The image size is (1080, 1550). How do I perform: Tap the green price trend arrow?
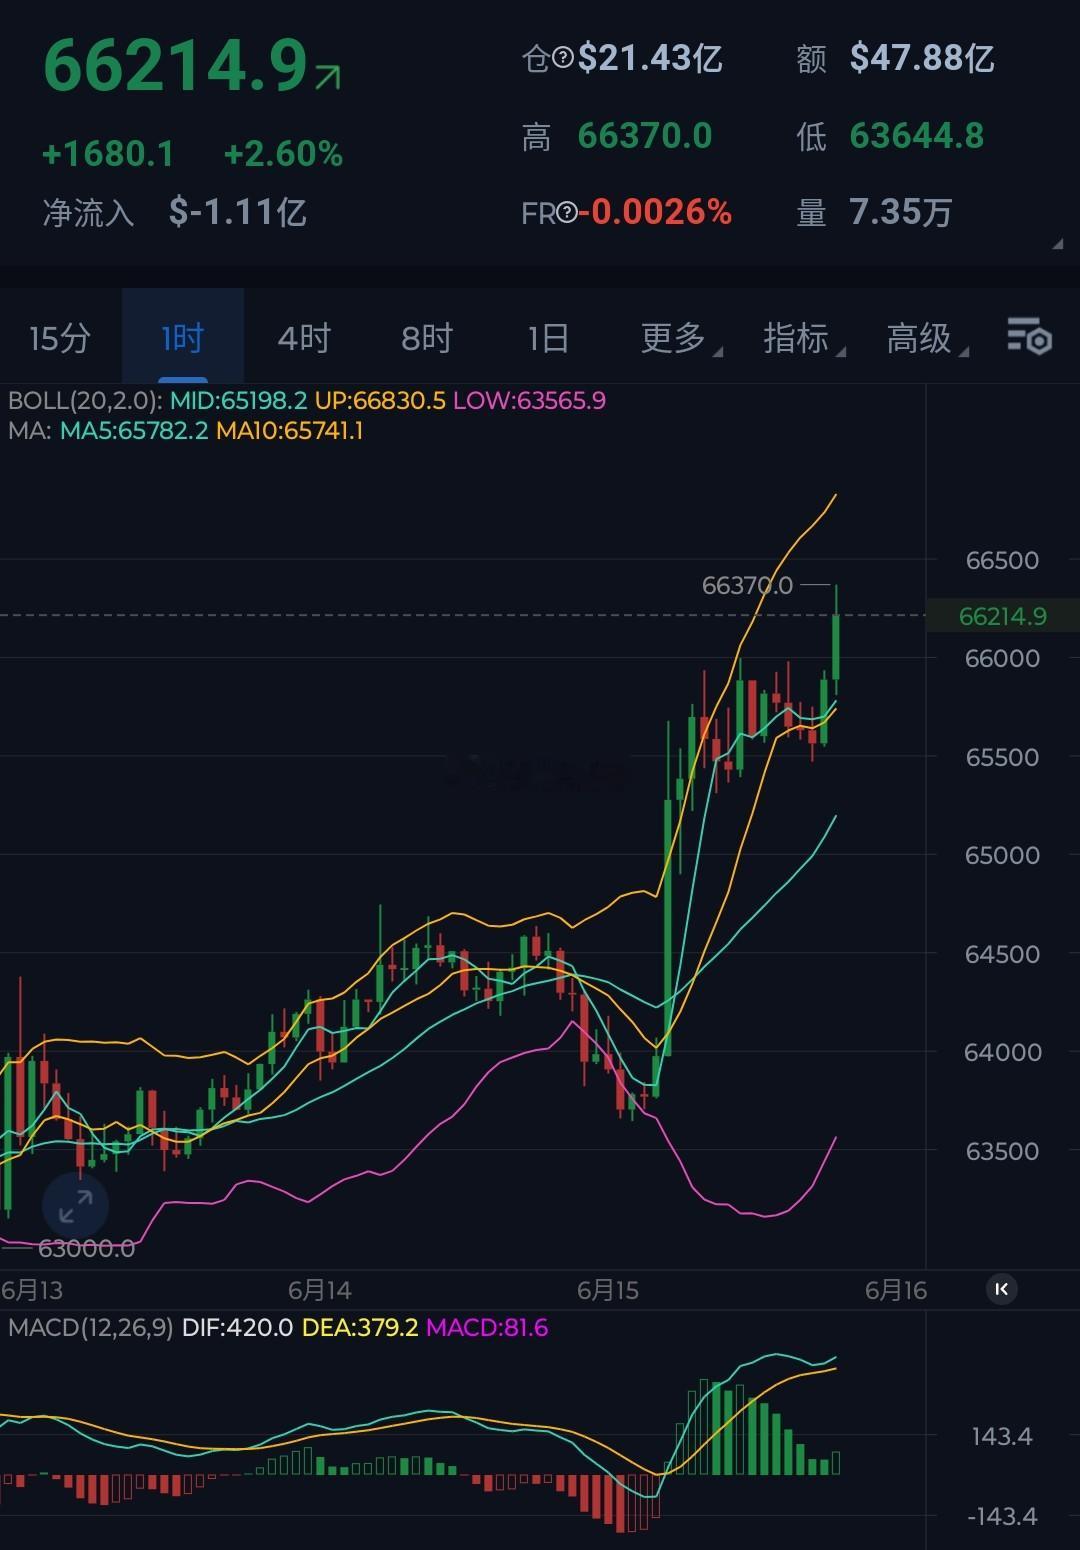328,77
